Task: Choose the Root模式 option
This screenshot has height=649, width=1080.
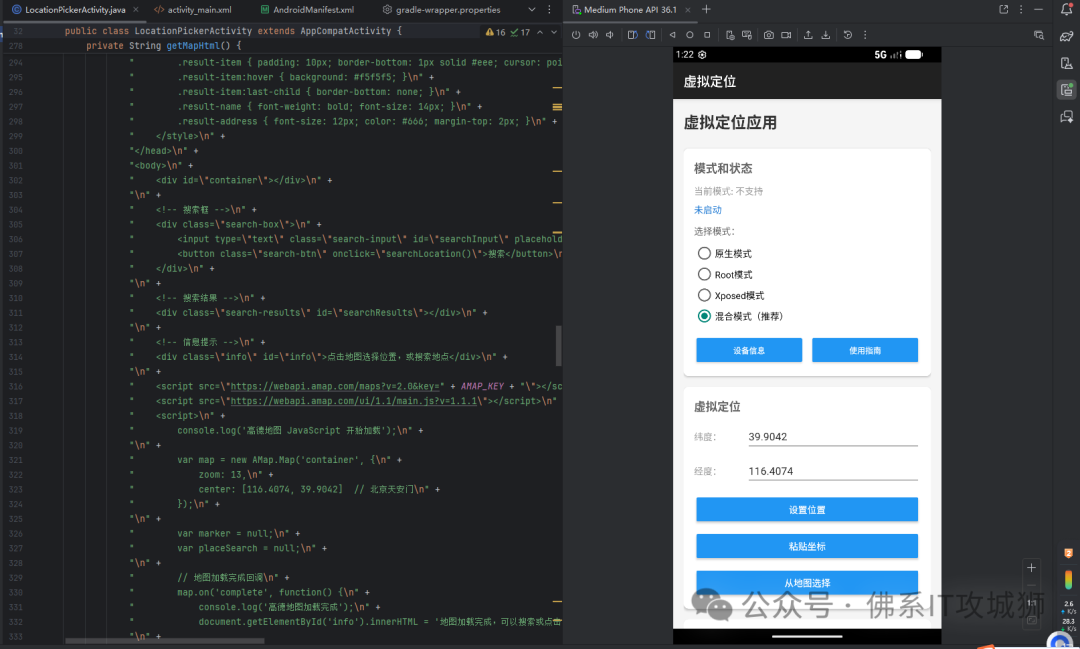Action: (x=704, y=274)
